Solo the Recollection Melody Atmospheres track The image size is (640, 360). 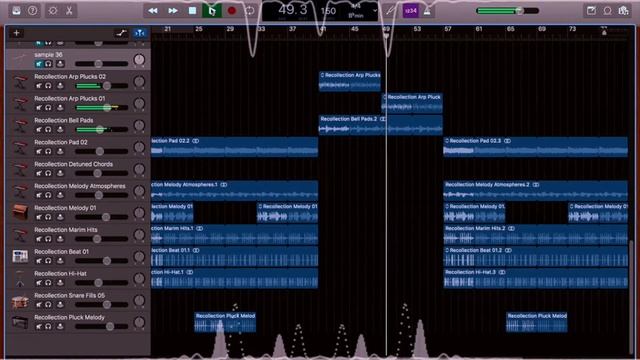pos(48,195)
